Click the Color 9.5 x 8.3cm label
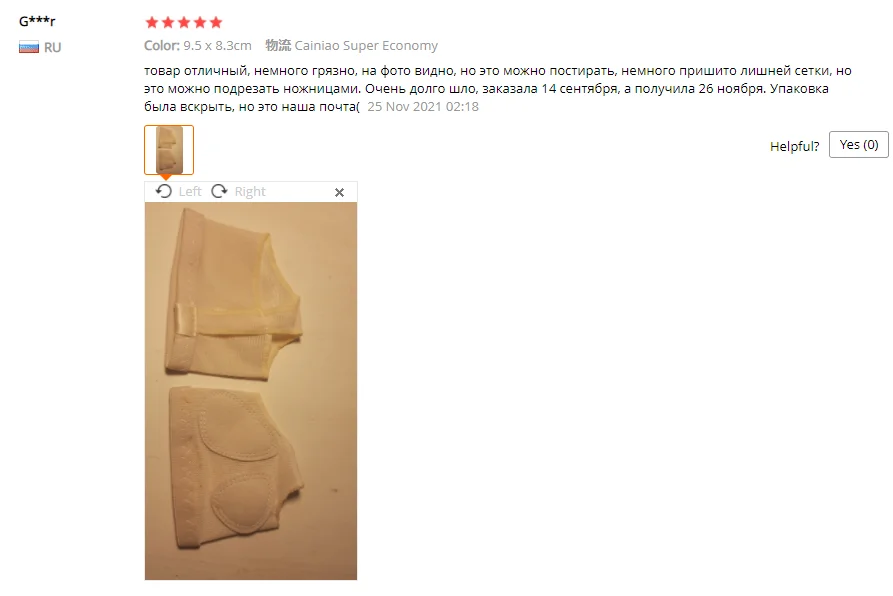The width and height of the screenshot is (893, 596). (198, 46)
